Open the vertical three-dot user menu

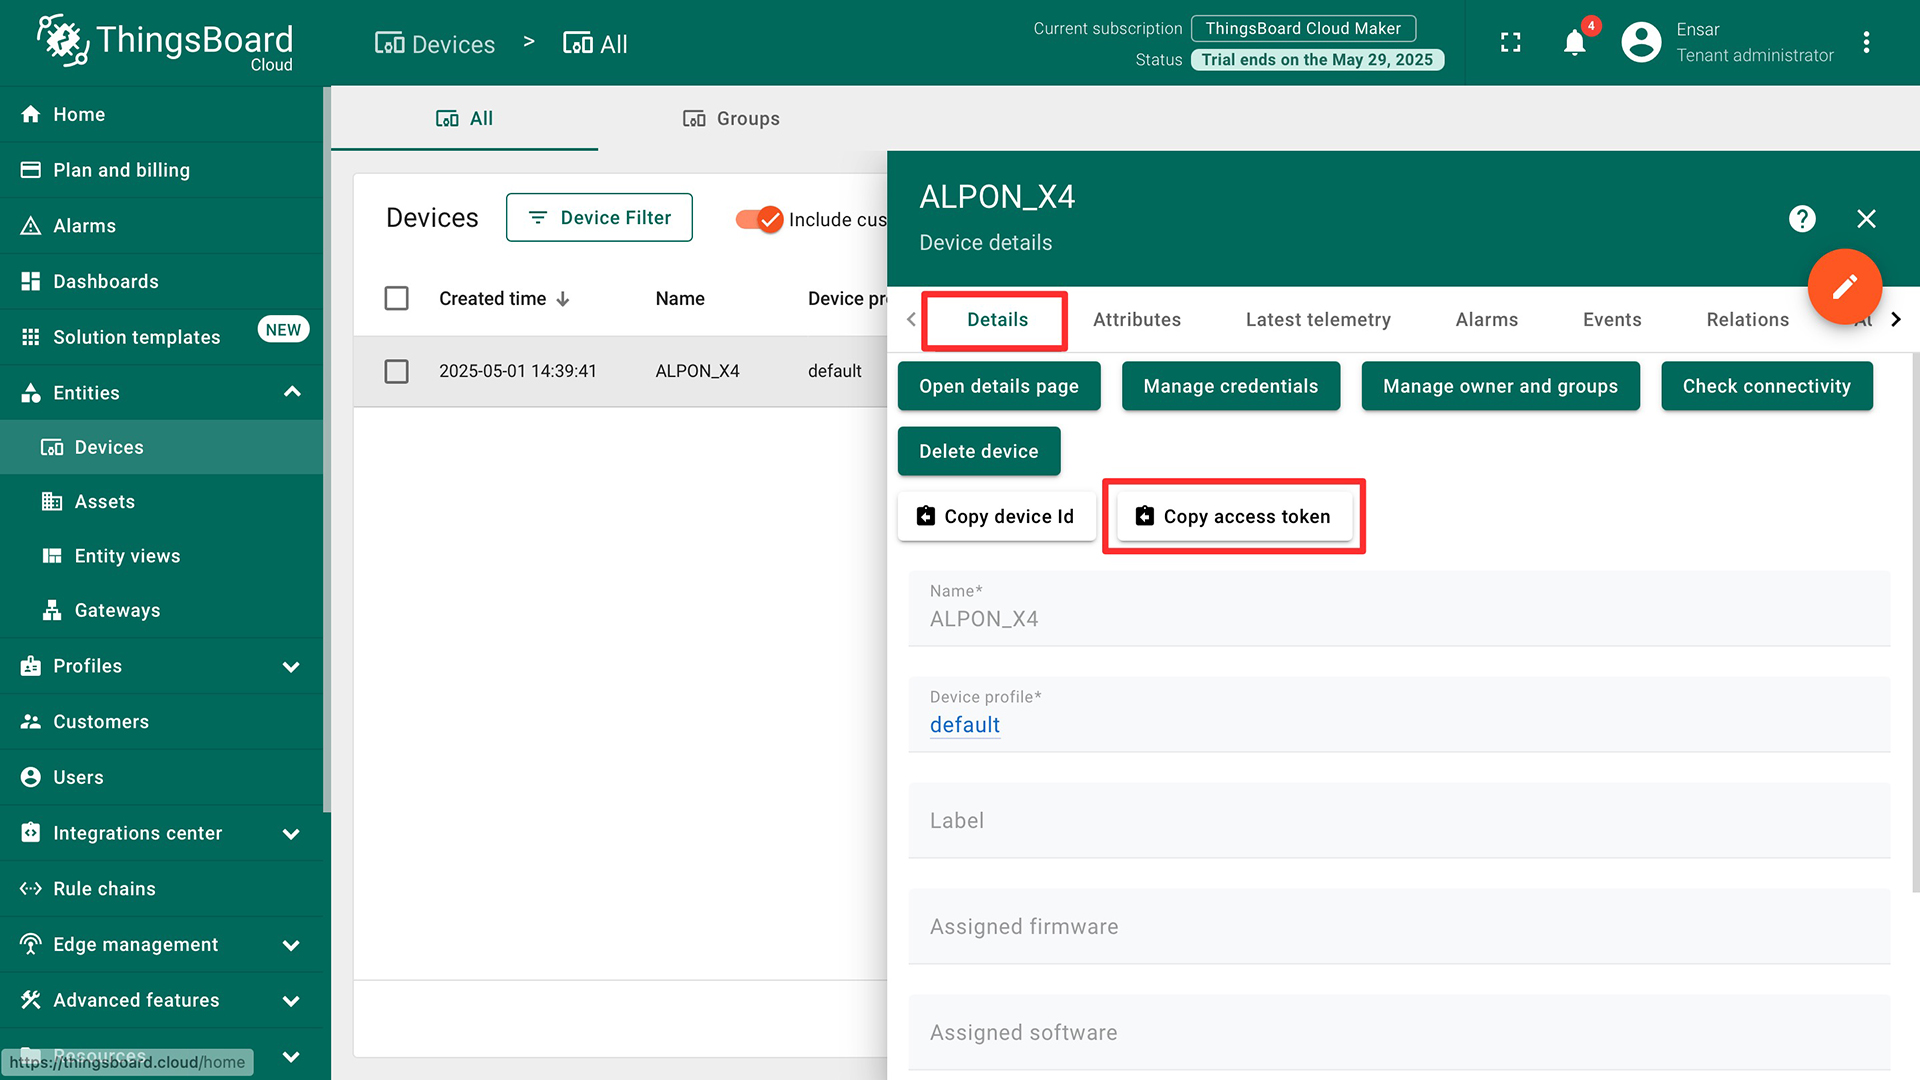click(1866, 42)
